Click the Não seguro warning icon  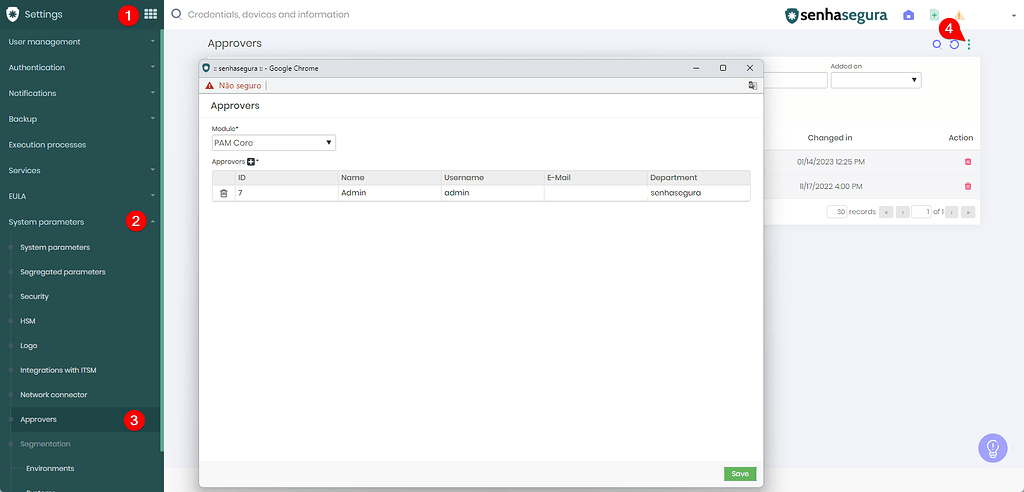pos(209,86)
